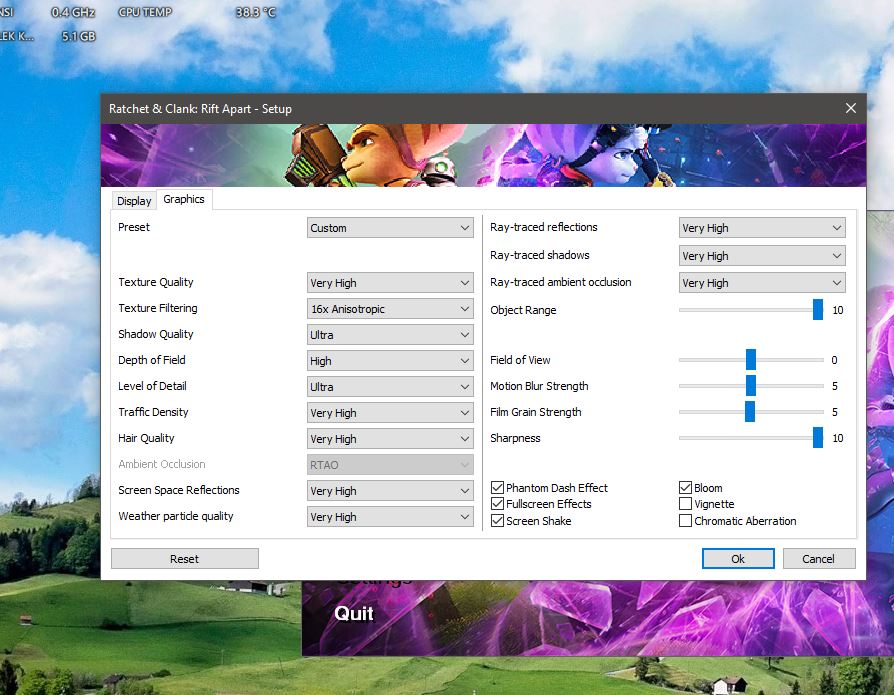The height and width of the screenshot is (695, 894).
Task: Click the 0.4 GHz overlay value
Action: tap(73, 12)
